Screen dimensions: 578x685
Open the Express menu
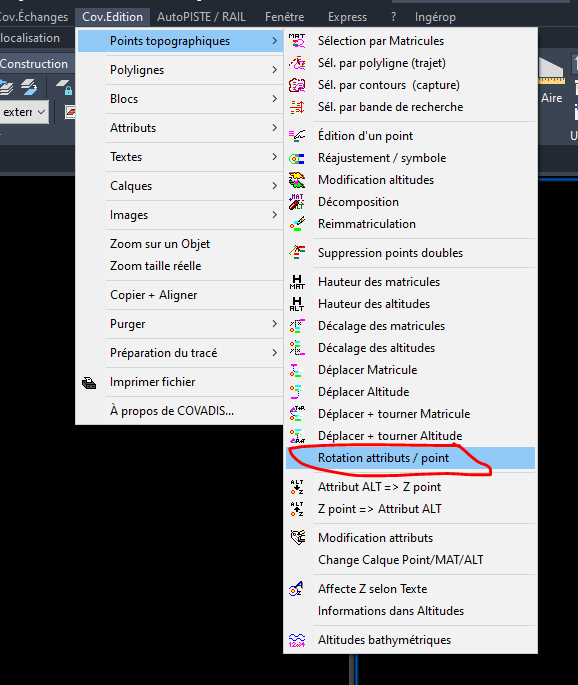coord(347,17)
